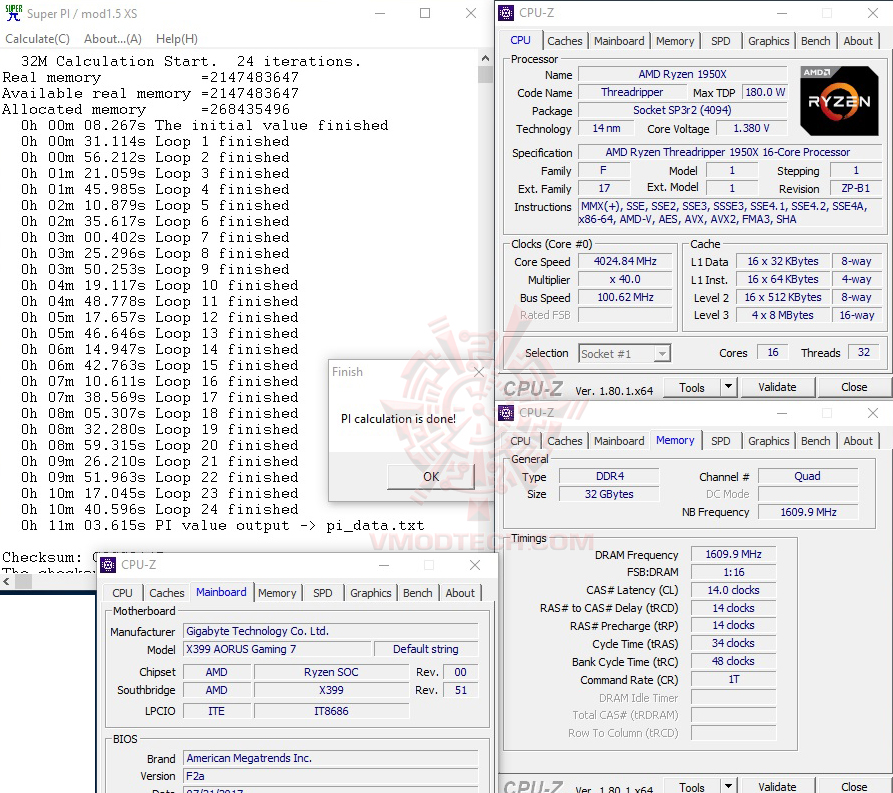893x793 pixels.
Task: Select CPU tab in Mainboard CPU-Z window
Action: point(122,593)
